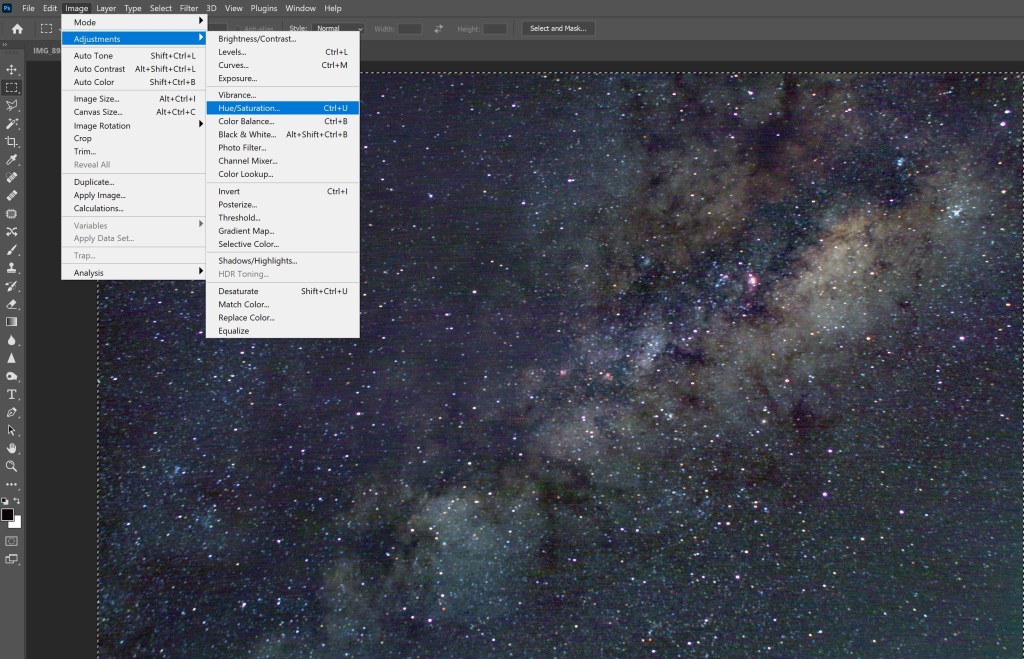Open the Filter menu

pyautogui.click(x=189, y=8)
